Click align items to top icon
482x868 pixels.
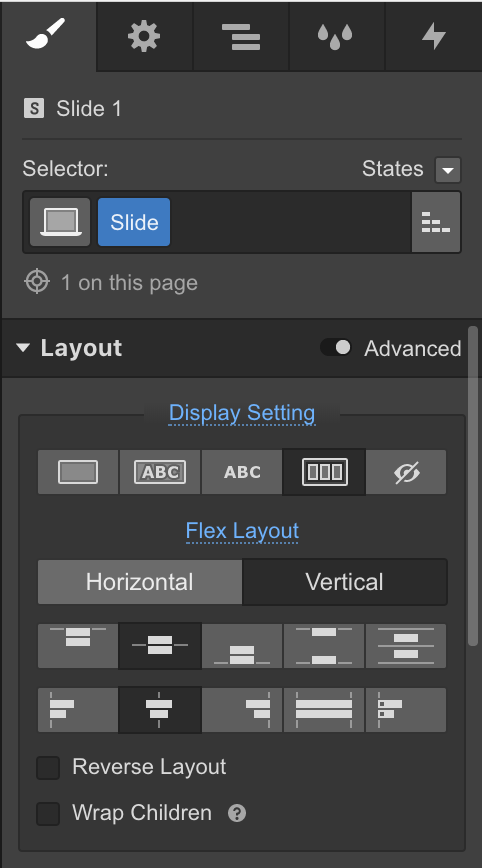(x=78, y=645)
